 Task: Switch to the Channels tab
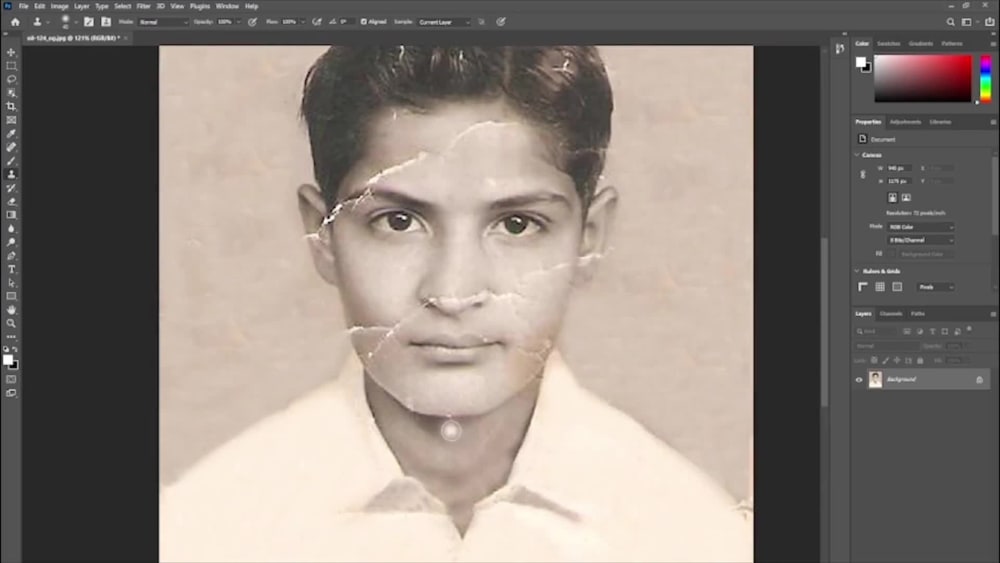click(890, 314)
